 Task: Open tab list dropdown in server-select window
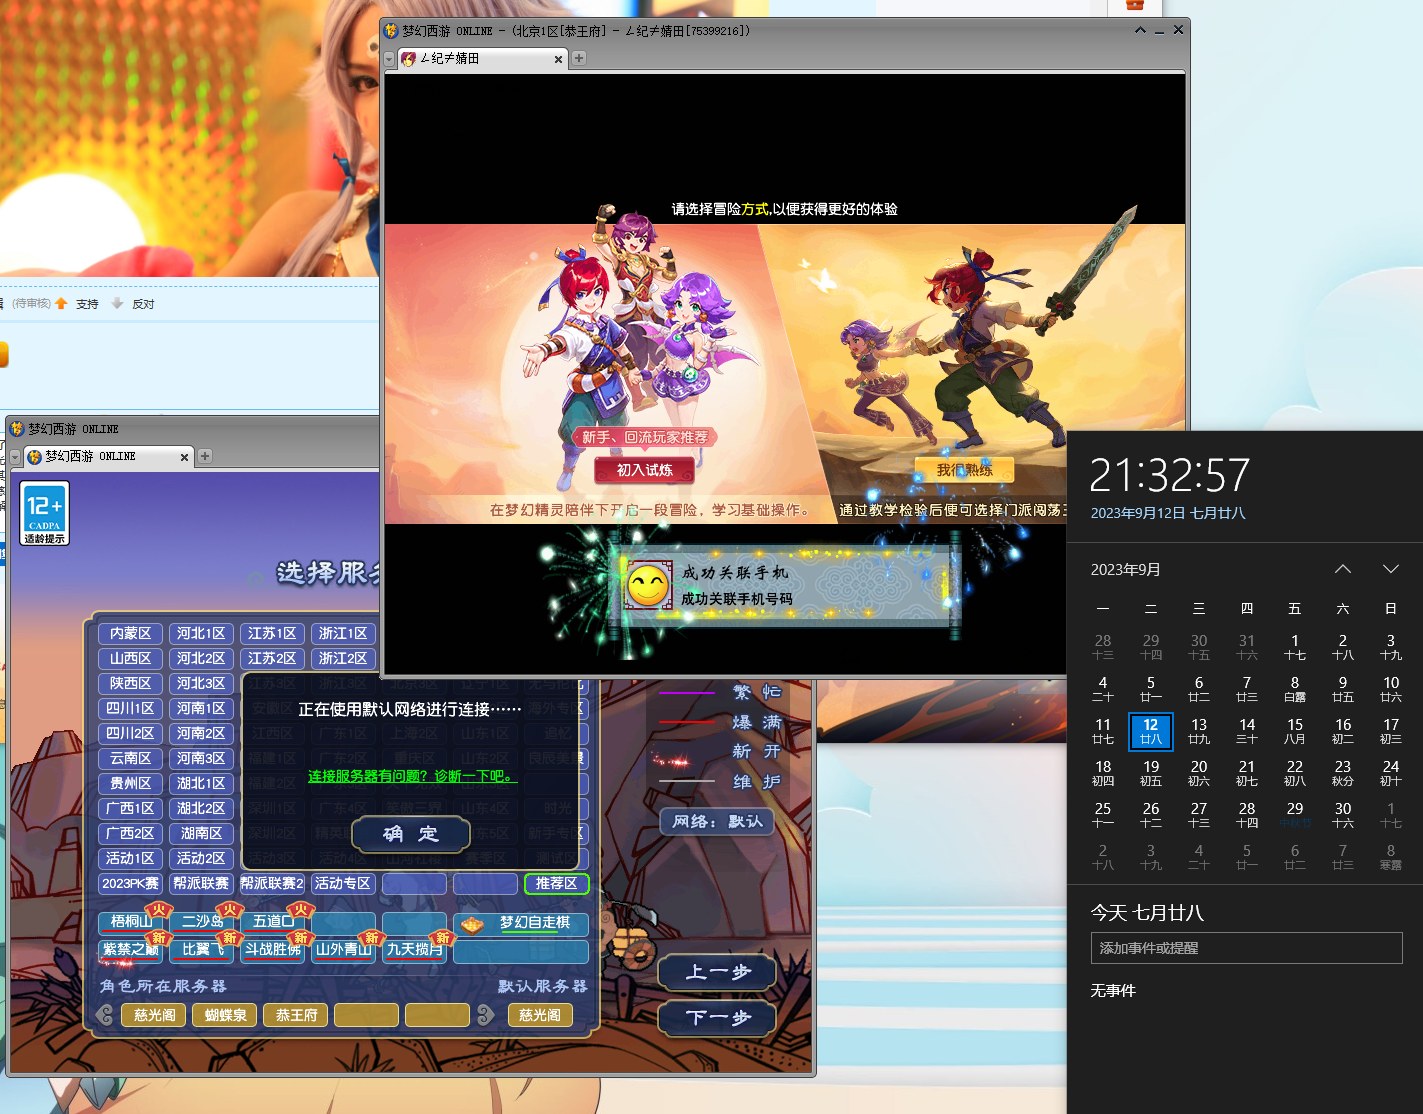(x=15, y=457)
